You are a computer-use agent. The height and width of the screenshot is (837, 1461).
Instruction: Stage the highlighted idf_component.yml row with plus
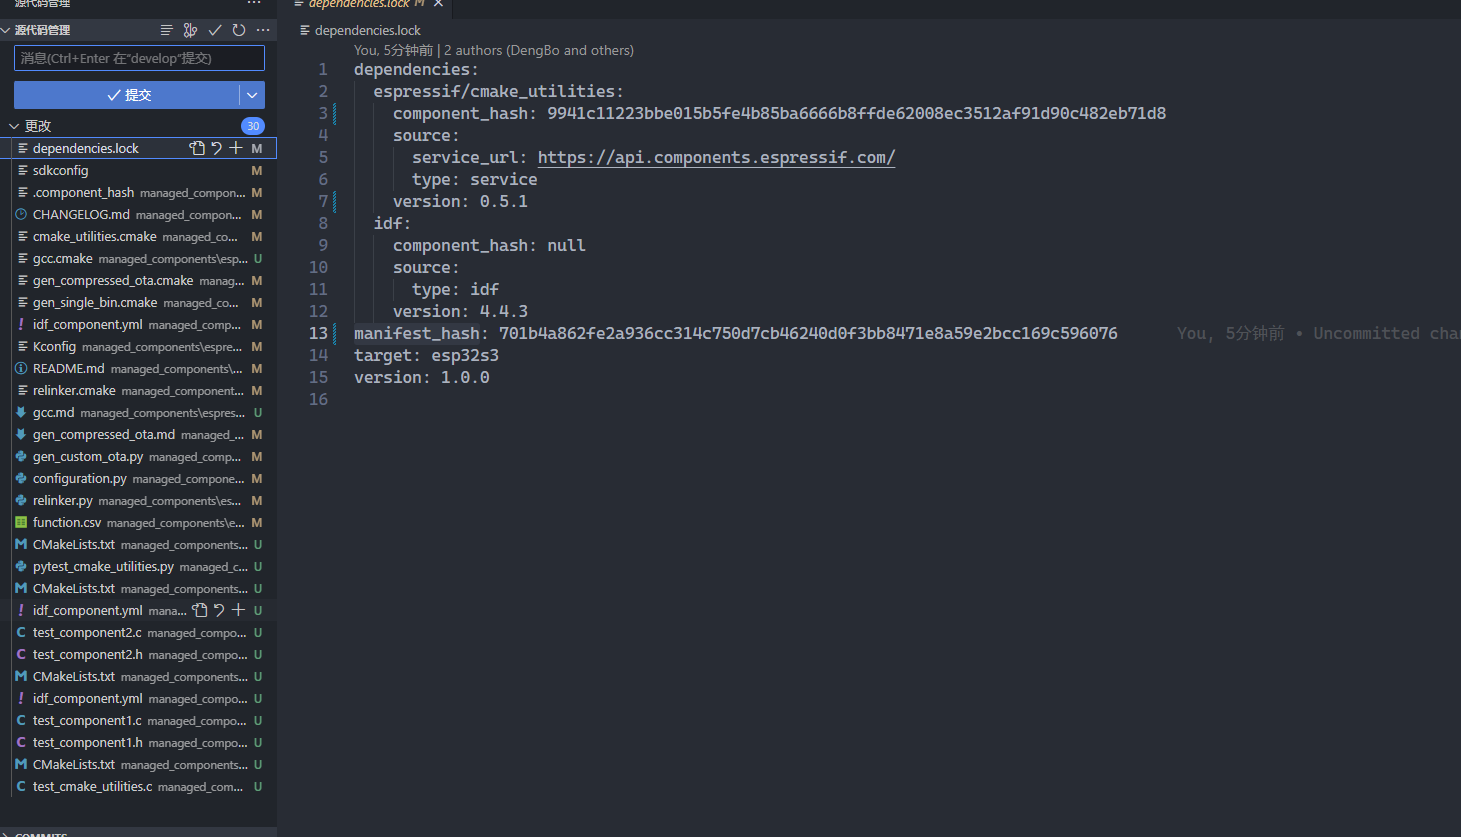(x=238, y=610)
